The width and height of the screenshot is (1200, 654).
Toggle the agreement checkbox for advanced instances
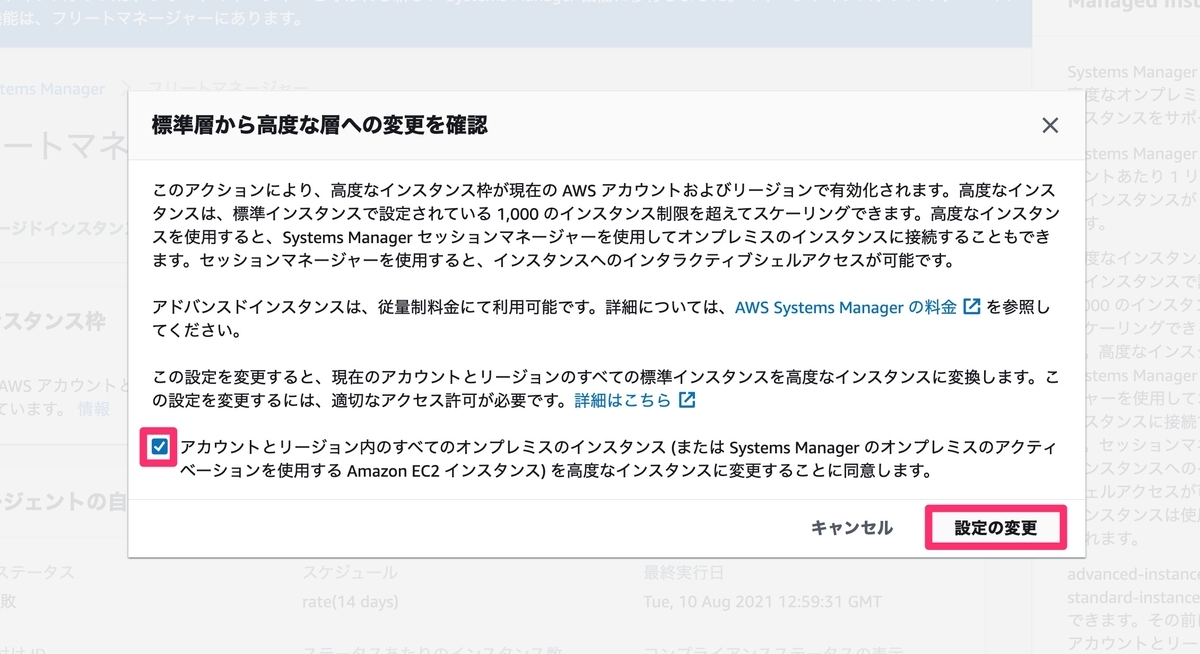[x=160, y=447]
